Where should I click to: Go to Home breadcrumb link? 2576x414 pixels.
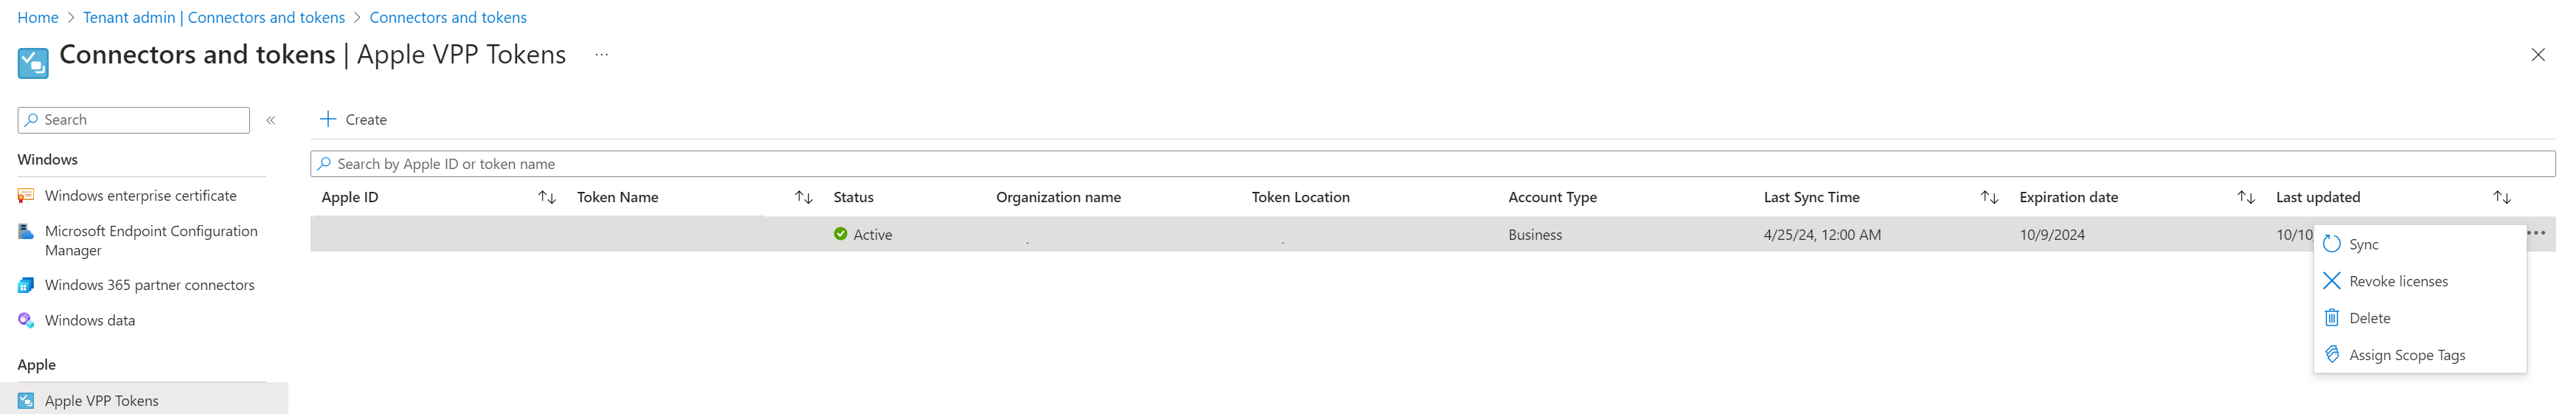(38, 17)
